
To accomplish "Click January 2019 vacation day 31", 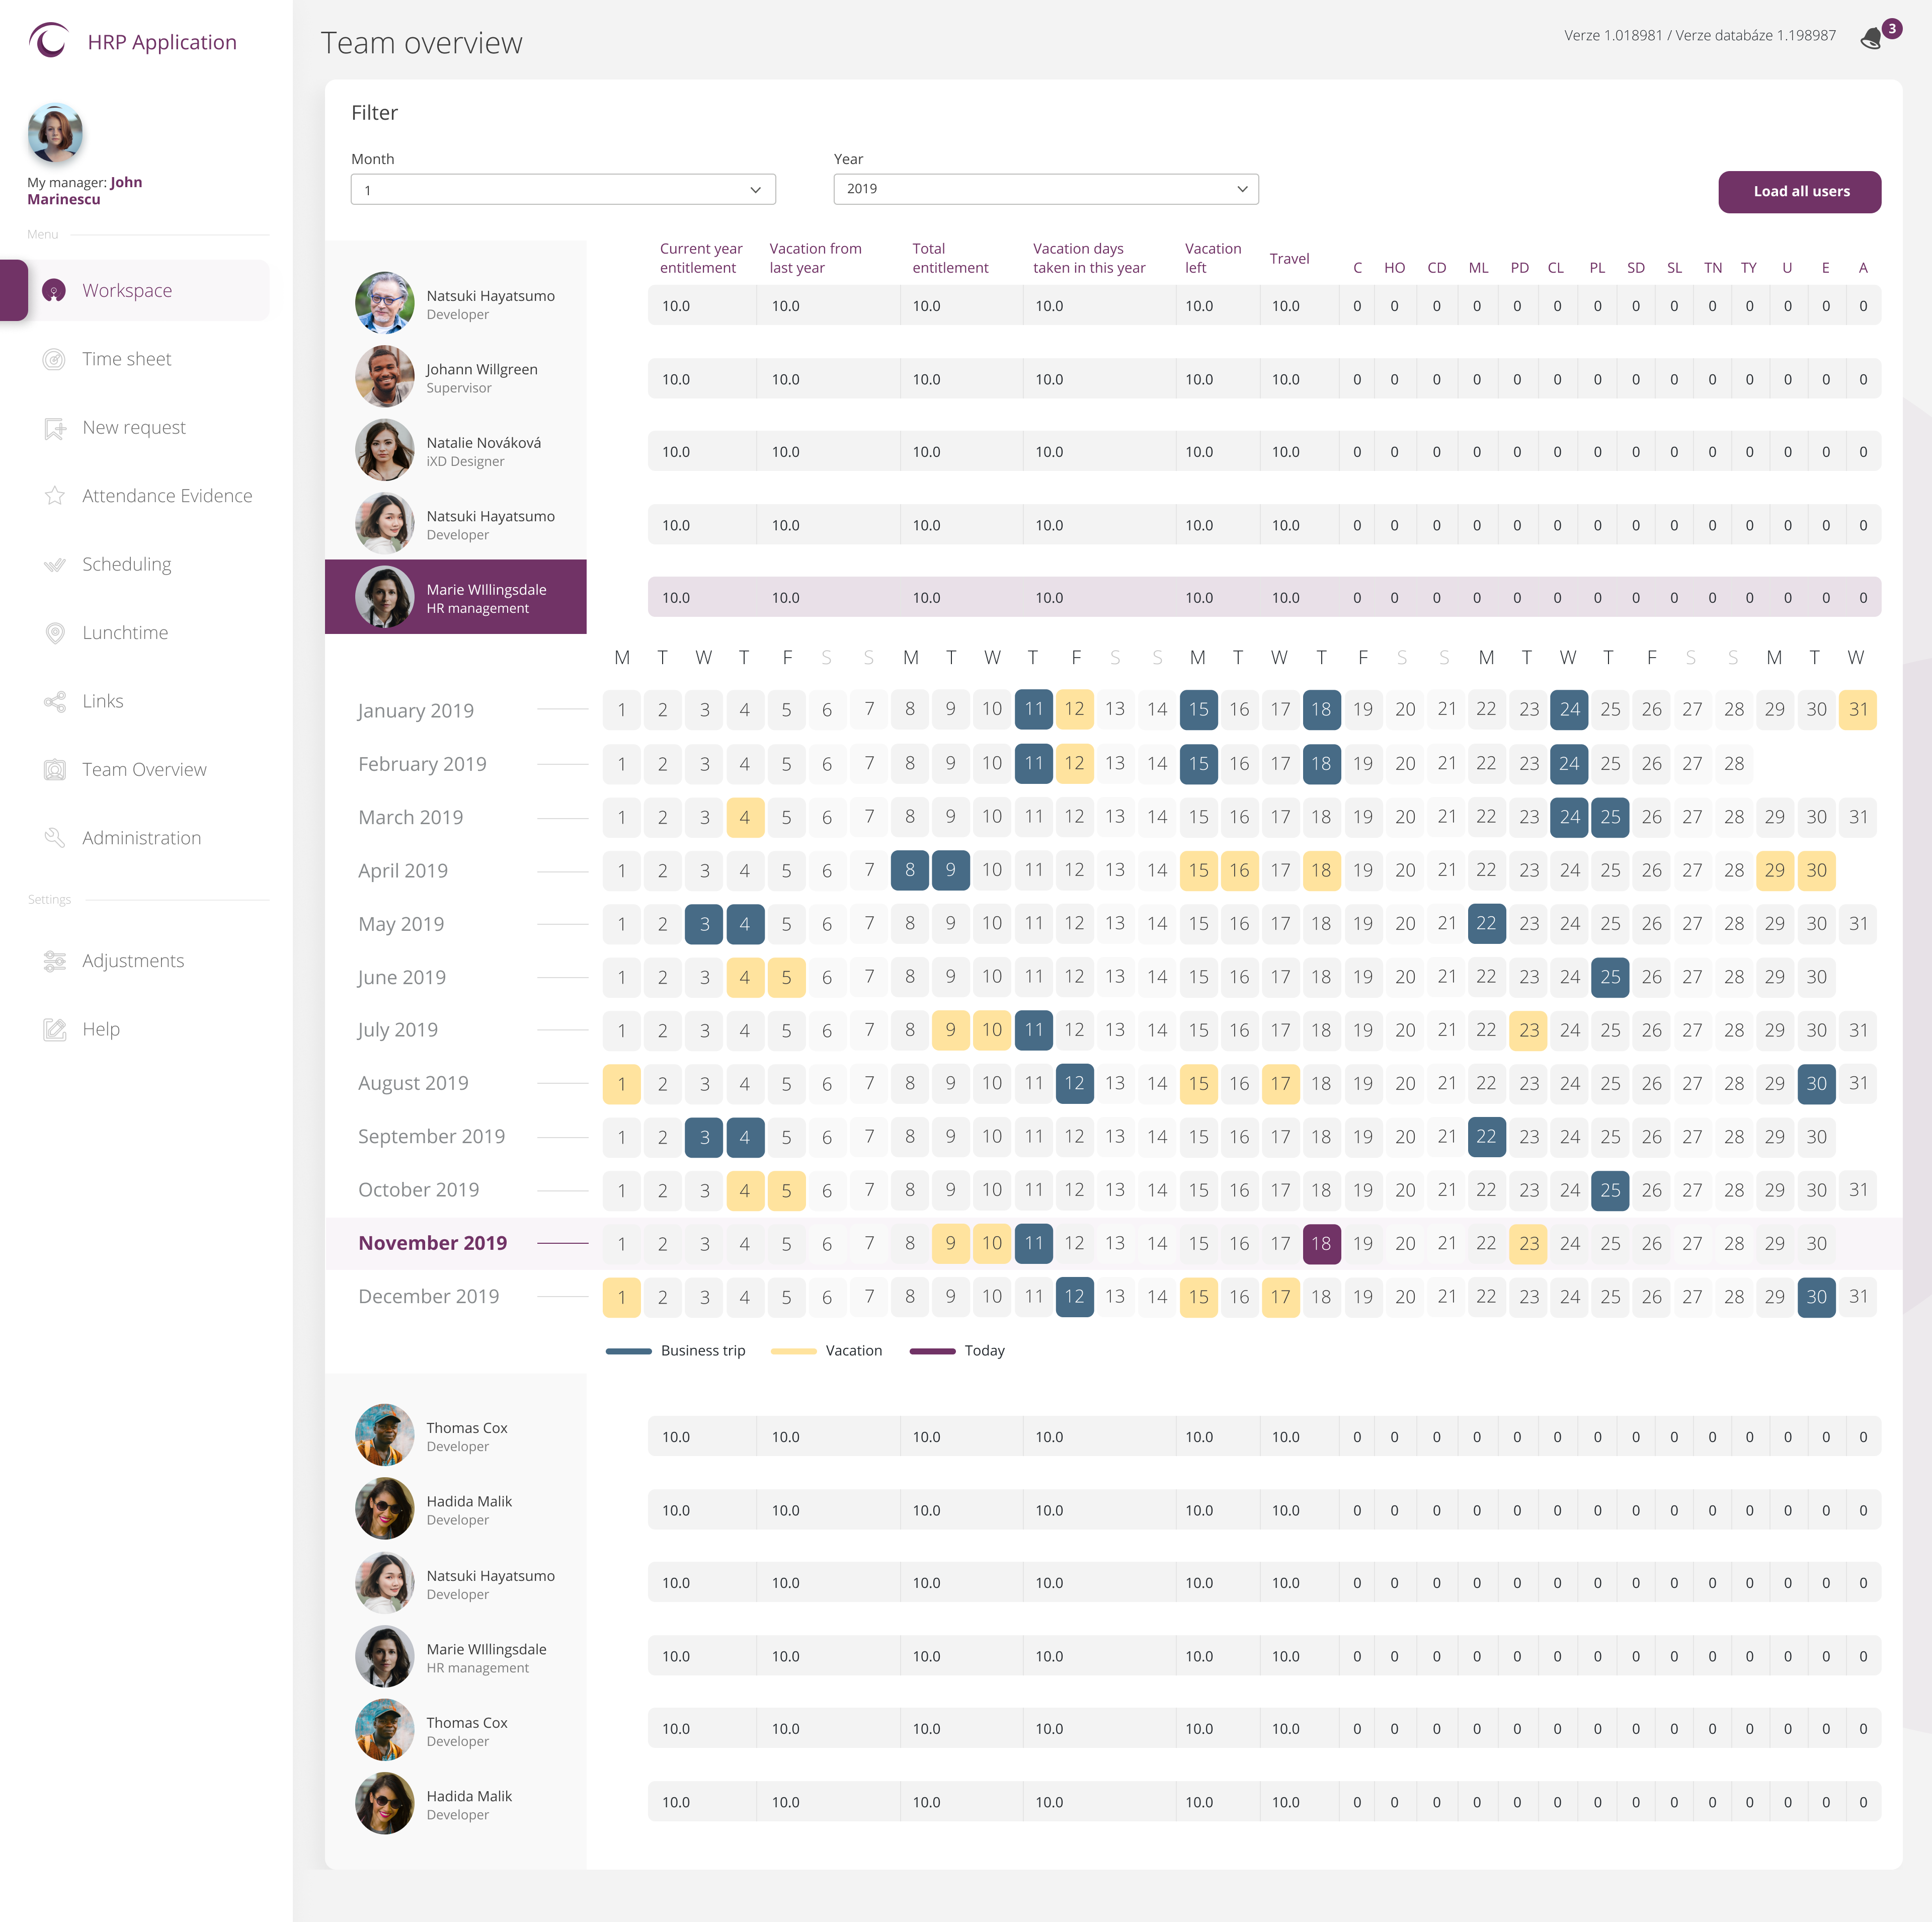I will pyautogui.click(x=1857, y=709).
